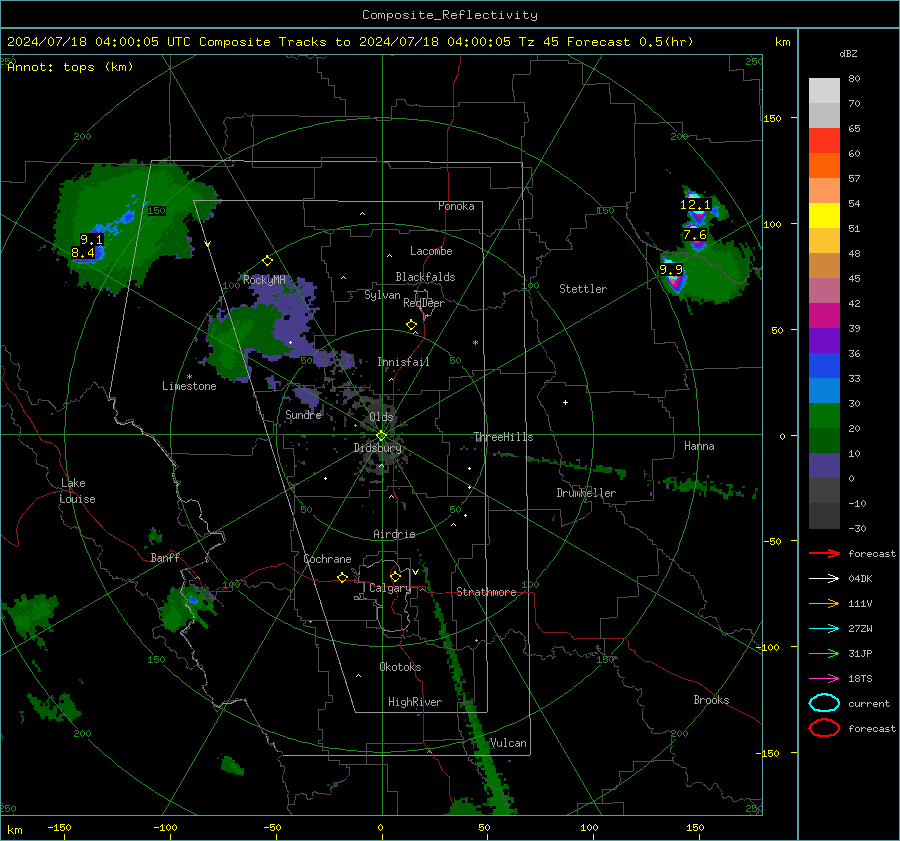Click the Ponoka city label
The image size is (900, 841).
[x=456, y=206]
